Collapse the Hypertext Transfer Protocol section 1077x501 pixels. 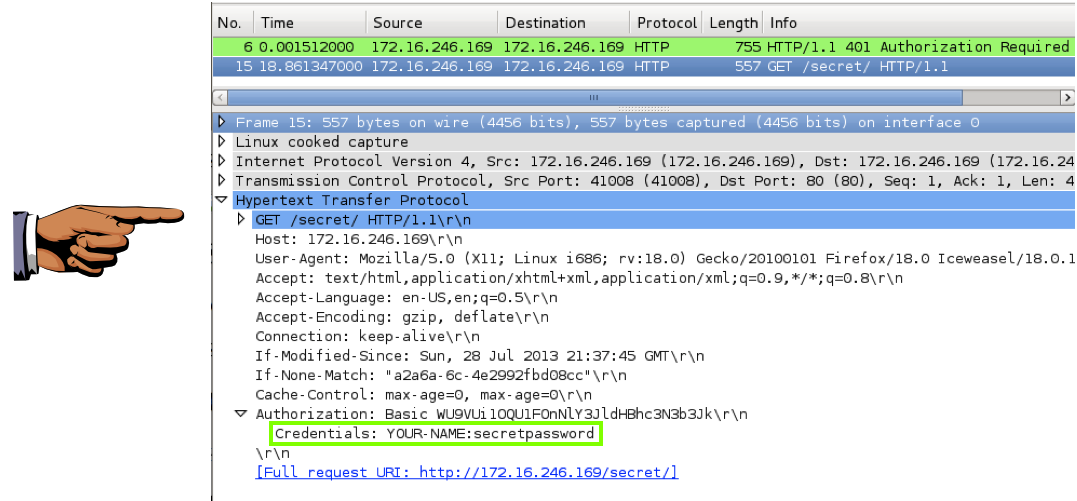click(x=222, y=200)
